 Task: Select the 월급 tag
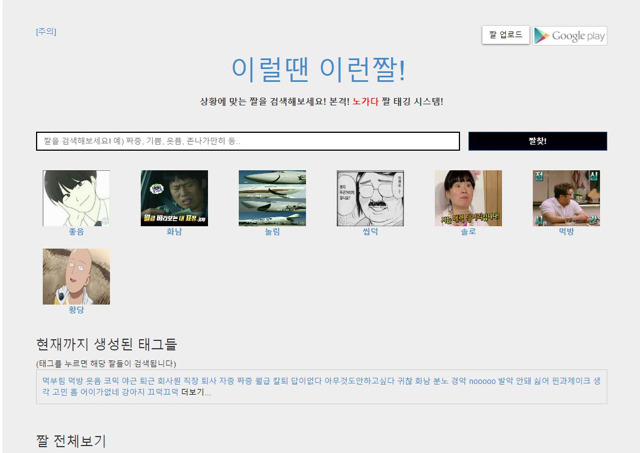pos(262,381)
